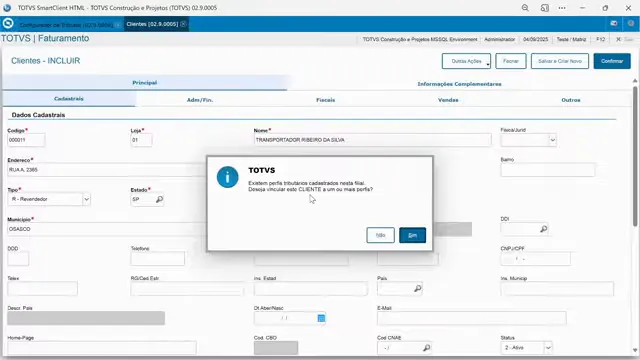Click F12 in the status bar
This screenshot has height=360, width=640.
pos(600,40)
